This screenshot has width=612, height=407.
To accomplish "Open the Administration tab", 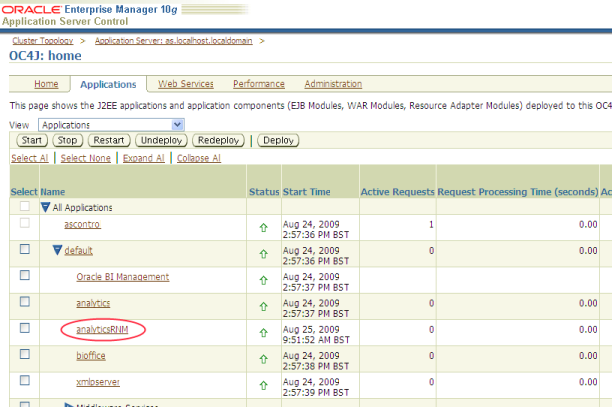I will (x=333, y=84).
